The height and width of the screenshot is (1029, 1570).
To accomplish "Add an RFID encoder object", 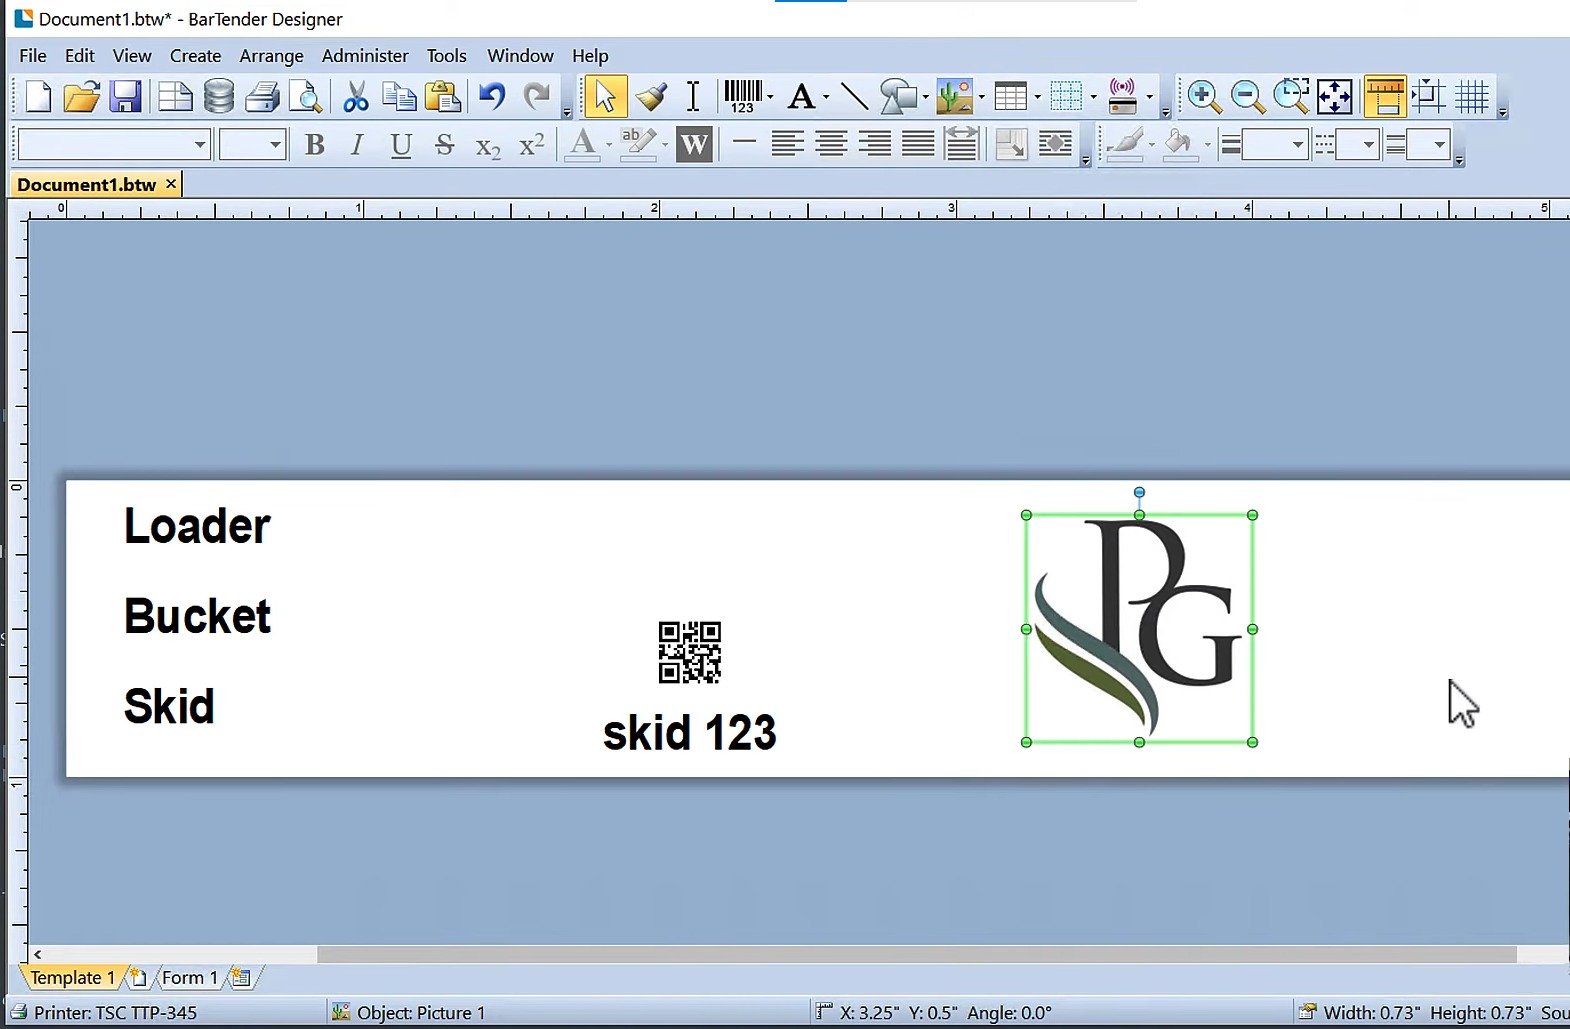I will (1123, 97).
